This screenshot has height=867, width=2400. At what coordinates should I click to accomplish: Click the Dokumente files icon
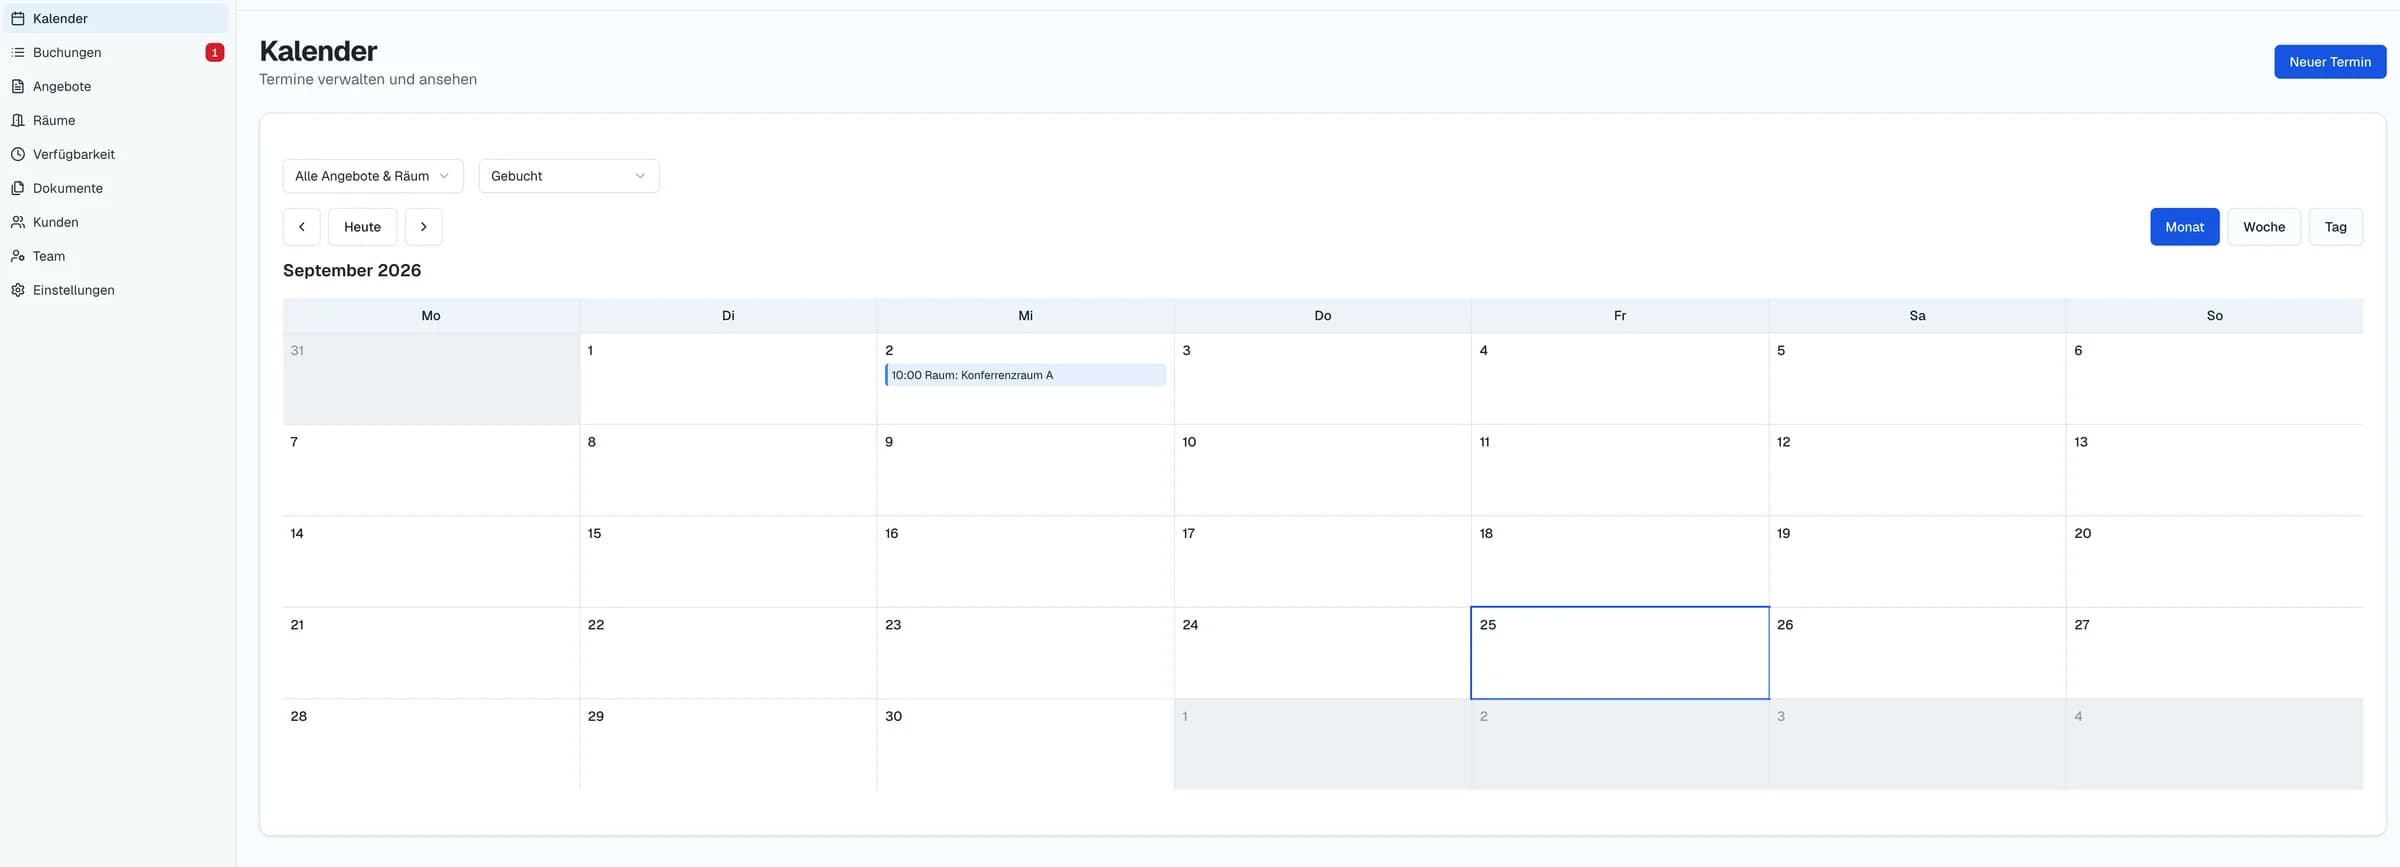18,188
